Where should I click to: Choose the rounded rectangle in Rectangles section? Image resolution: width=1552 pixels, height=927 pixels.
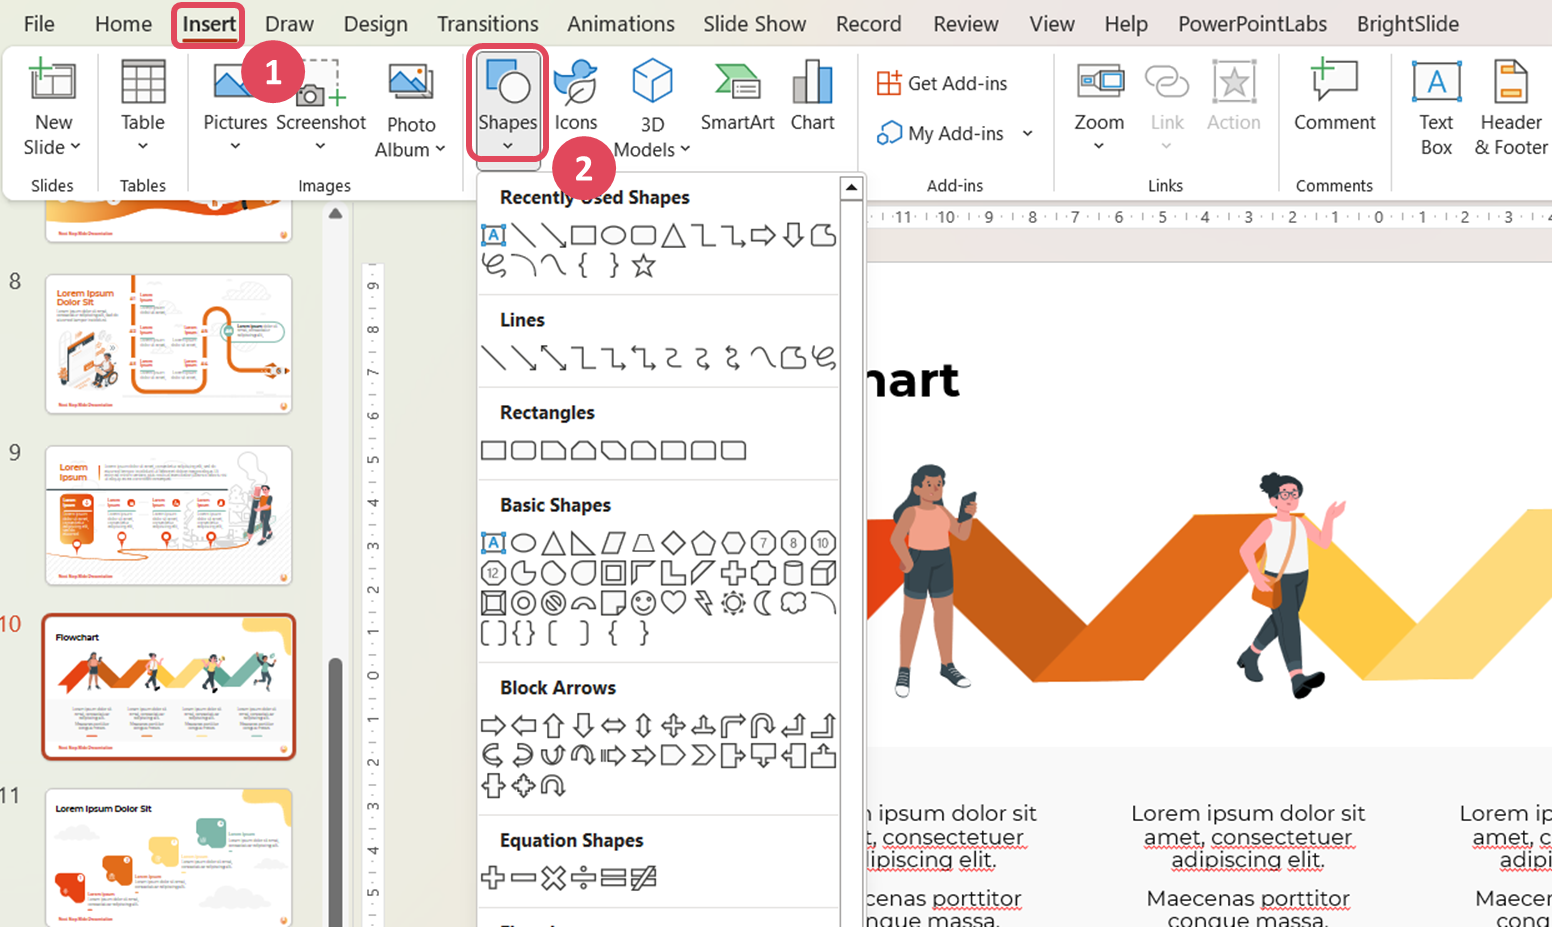click(523, 450)
